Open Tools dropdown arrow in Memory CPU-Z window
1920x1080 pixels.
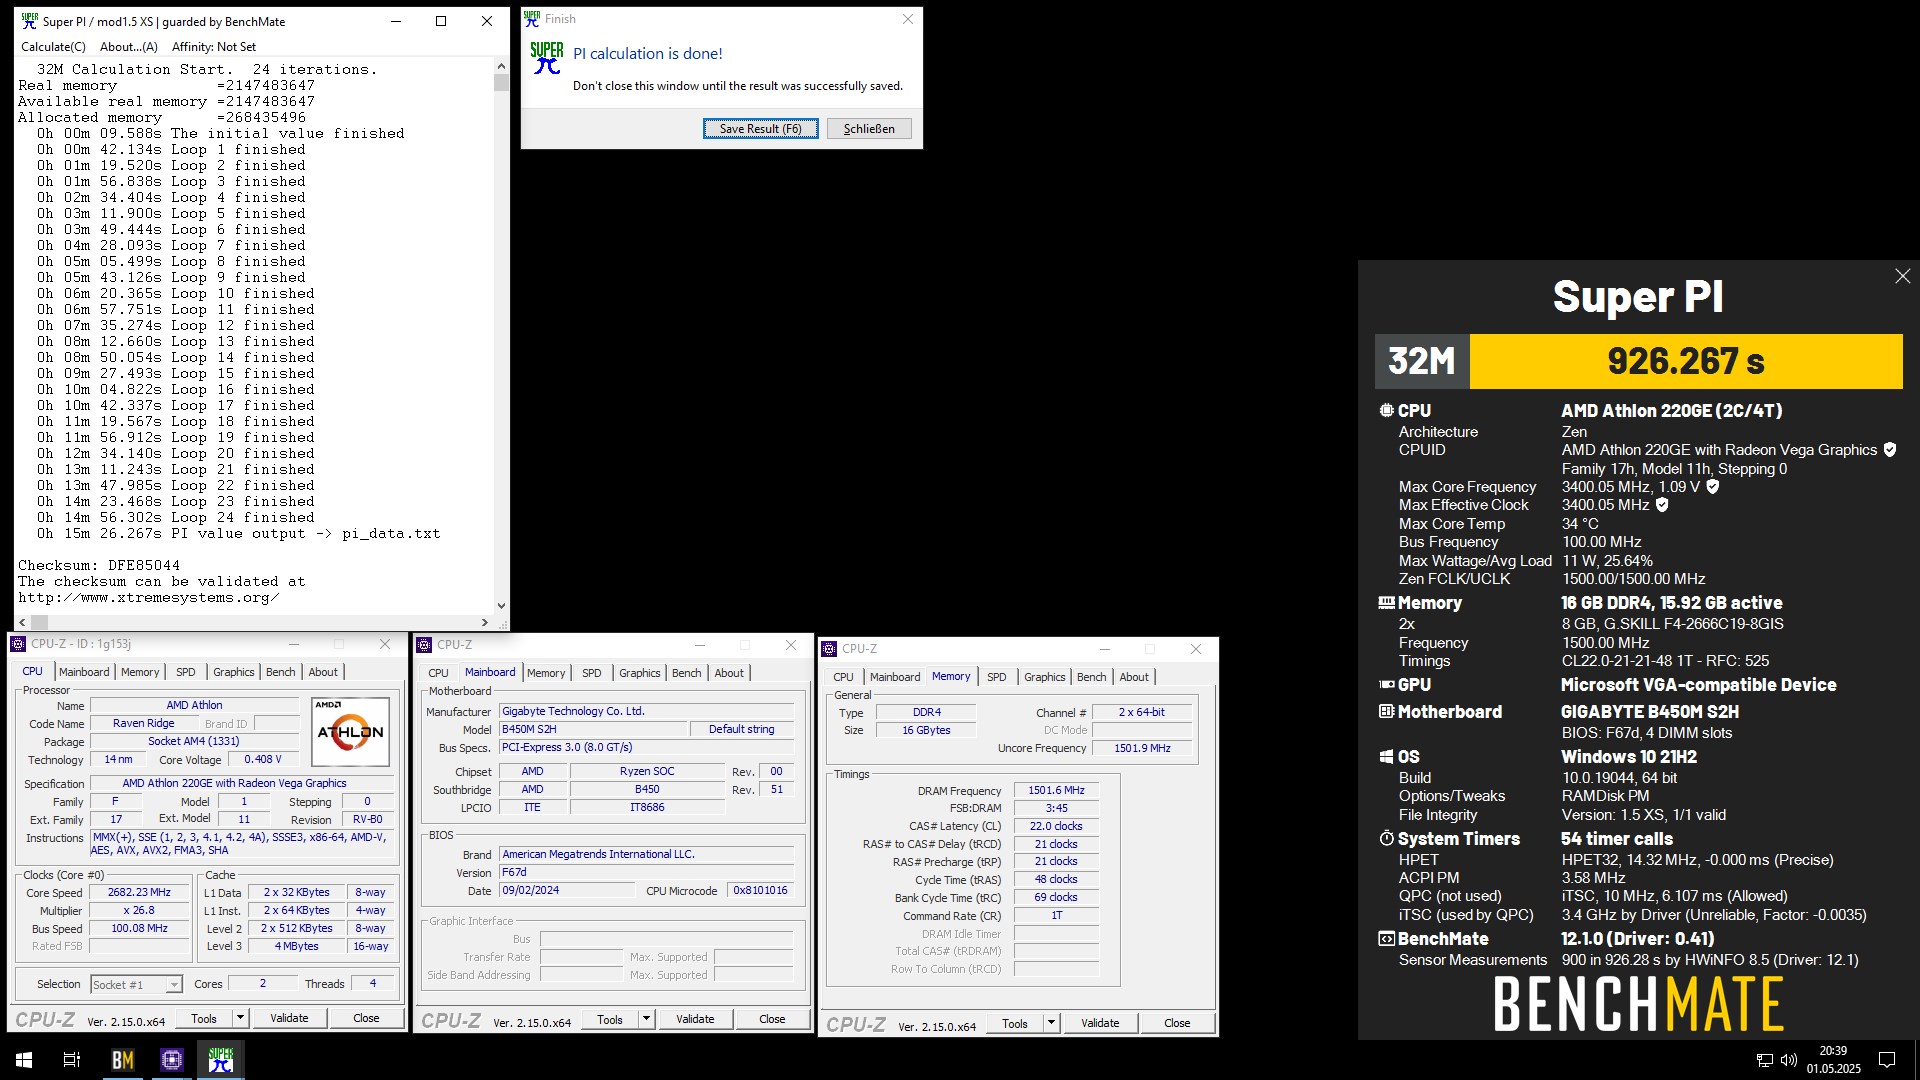(x=1051, y=1023)
